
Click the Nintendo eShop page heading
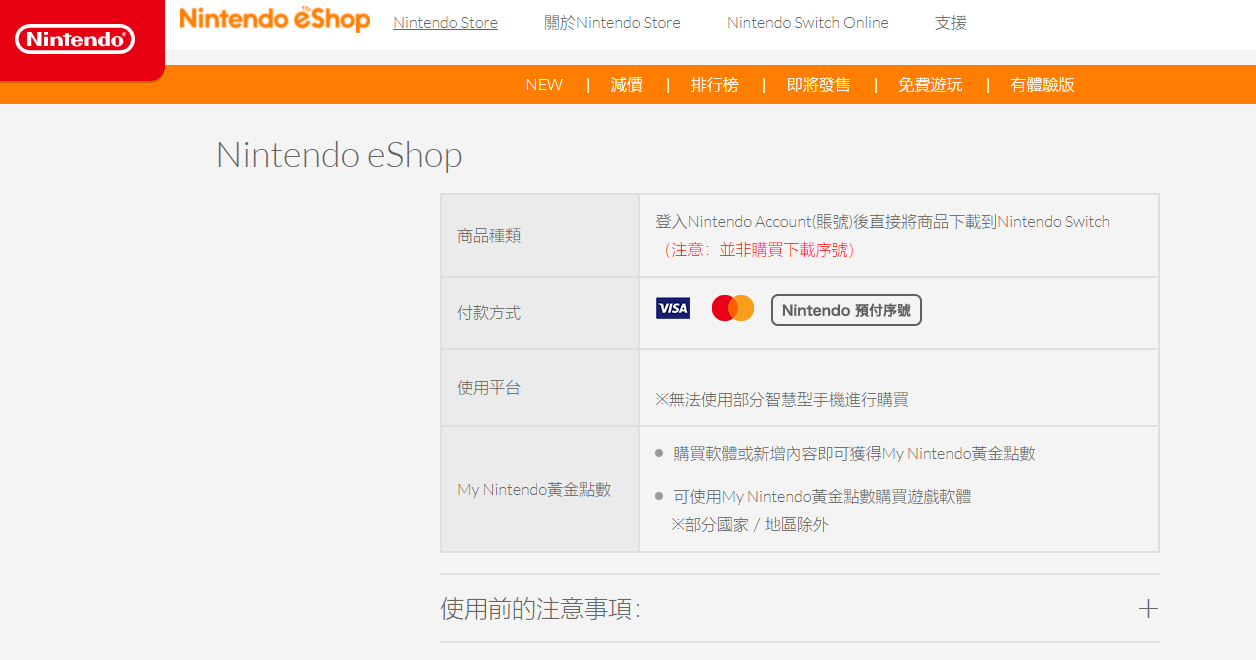tap(339, 155)
